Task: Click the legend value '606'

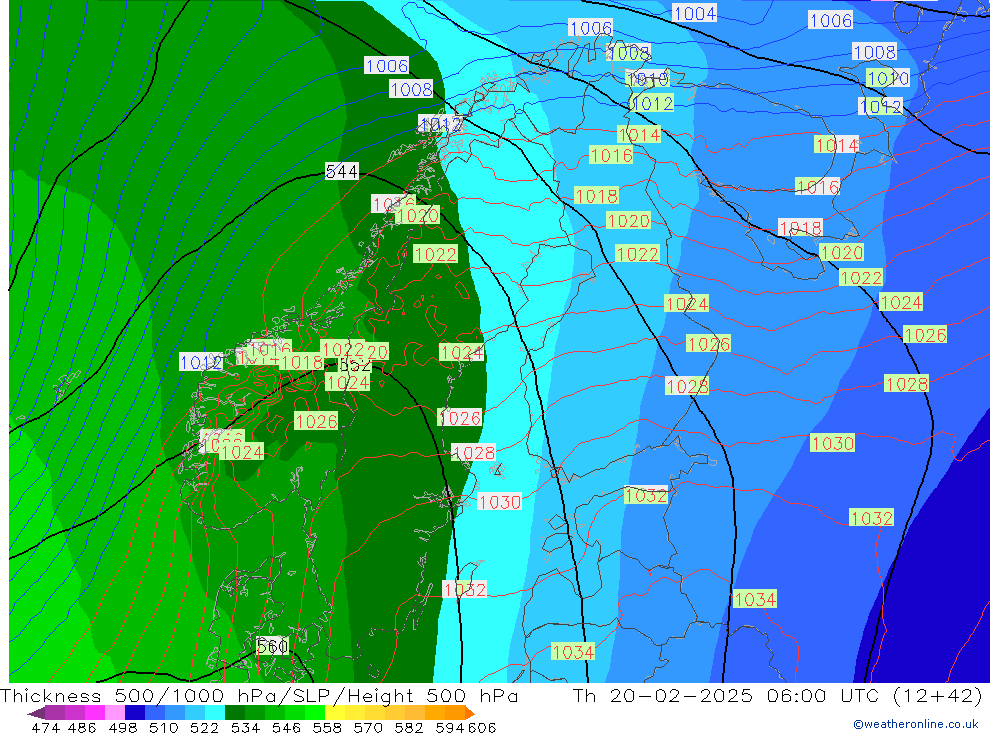Action: tap(482, 727)
